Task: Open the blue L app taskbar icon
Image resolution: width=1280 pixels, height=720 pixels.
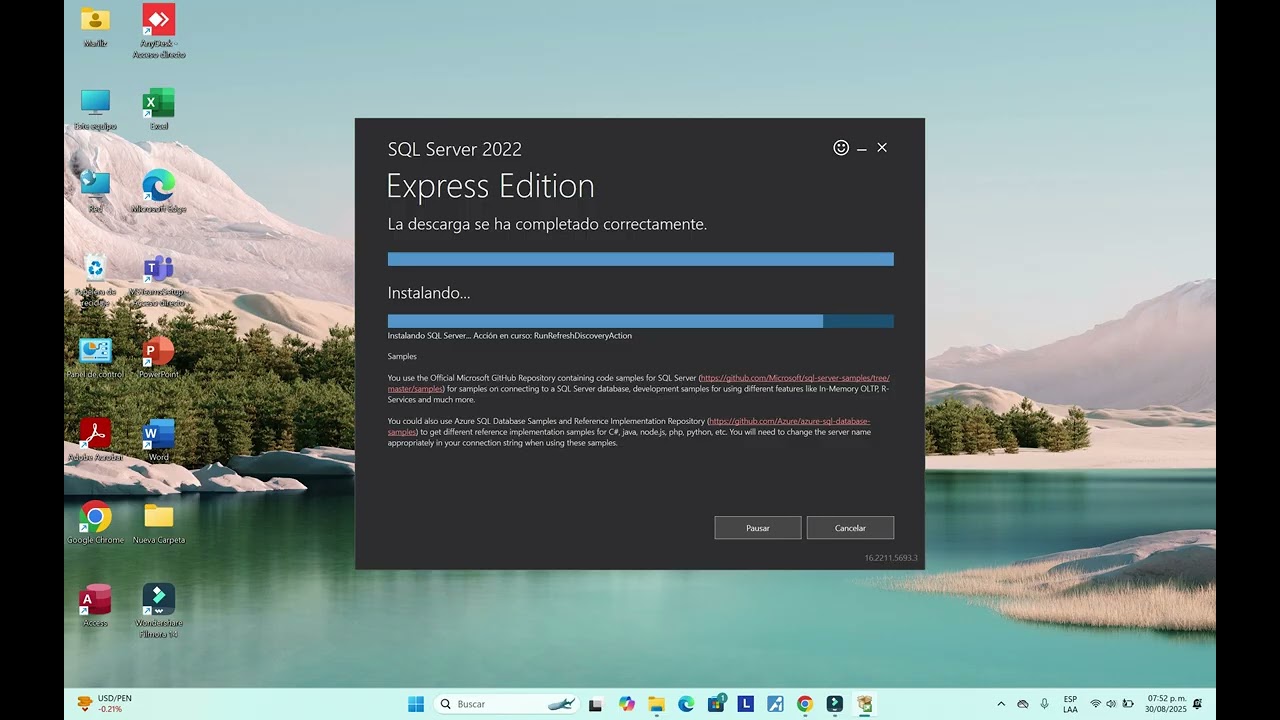Action: pyautogui.click(x=745, y=704)
